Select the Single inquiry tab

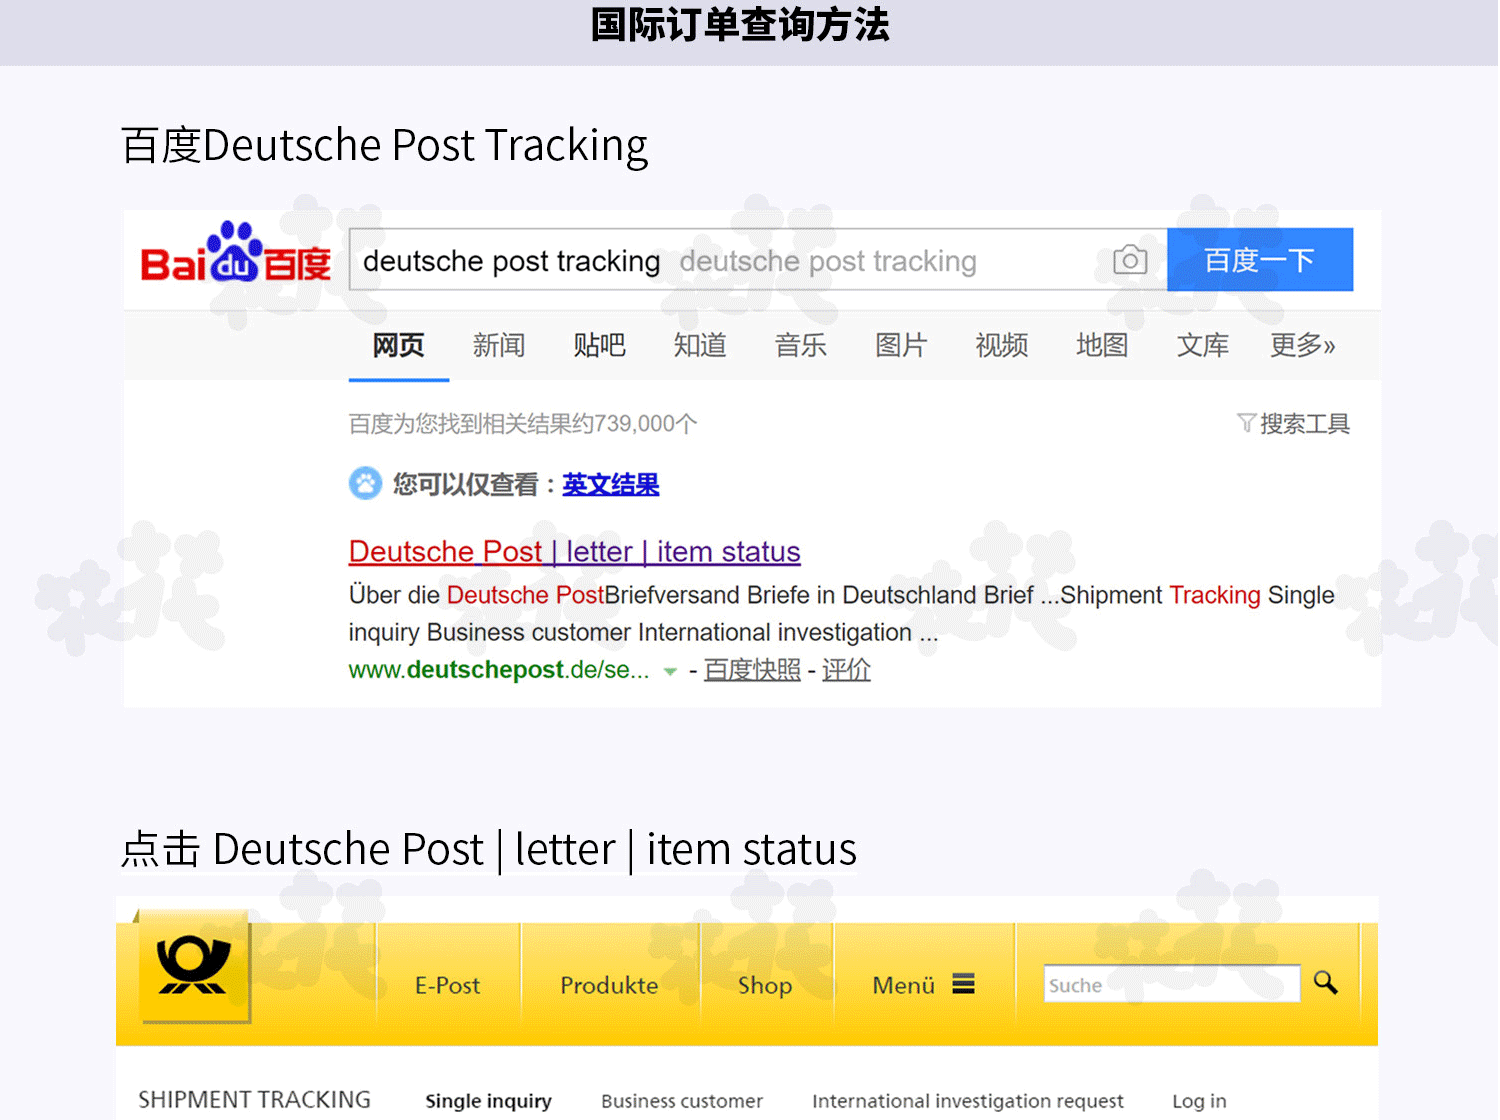click(x=488, y=1101)
